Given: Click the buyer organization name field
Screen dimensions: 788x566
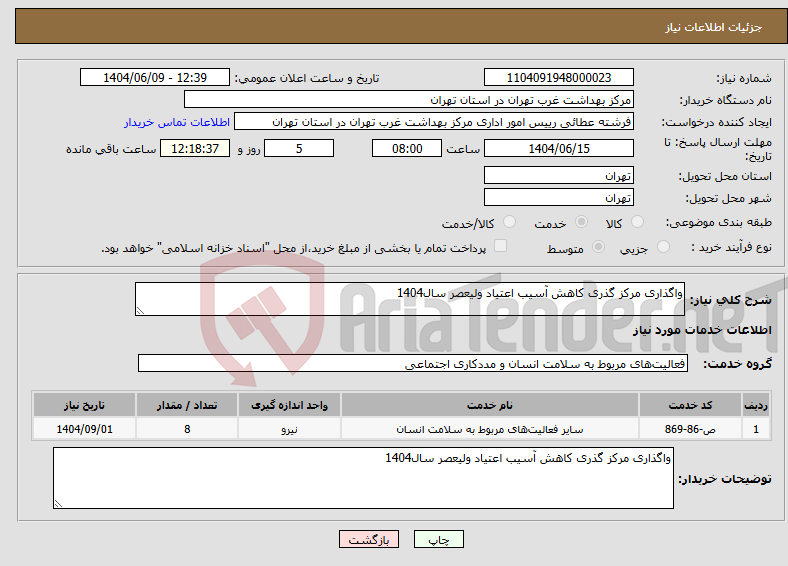Looking at the screenshot, I should 409,100.
